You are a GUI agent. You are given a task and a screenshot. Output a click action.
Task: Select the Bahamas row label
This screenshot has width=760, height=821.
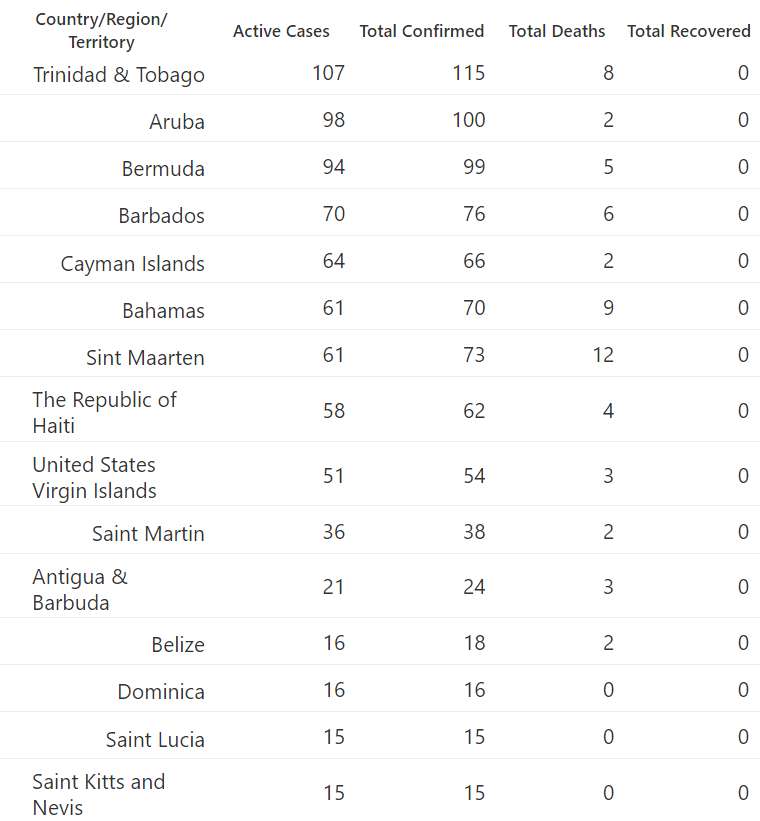click(x=163, y=310)
